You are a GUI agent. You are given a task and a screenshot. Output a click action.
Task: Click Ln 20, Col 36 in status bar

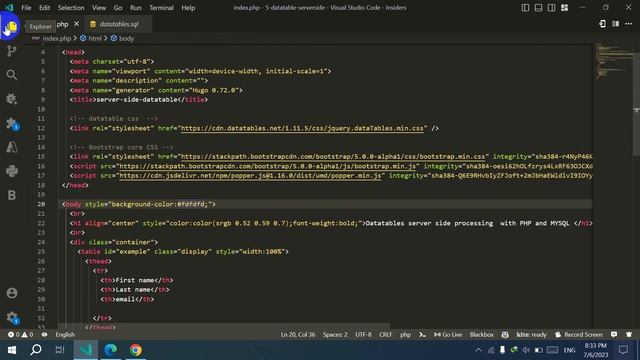coord(298,334)
